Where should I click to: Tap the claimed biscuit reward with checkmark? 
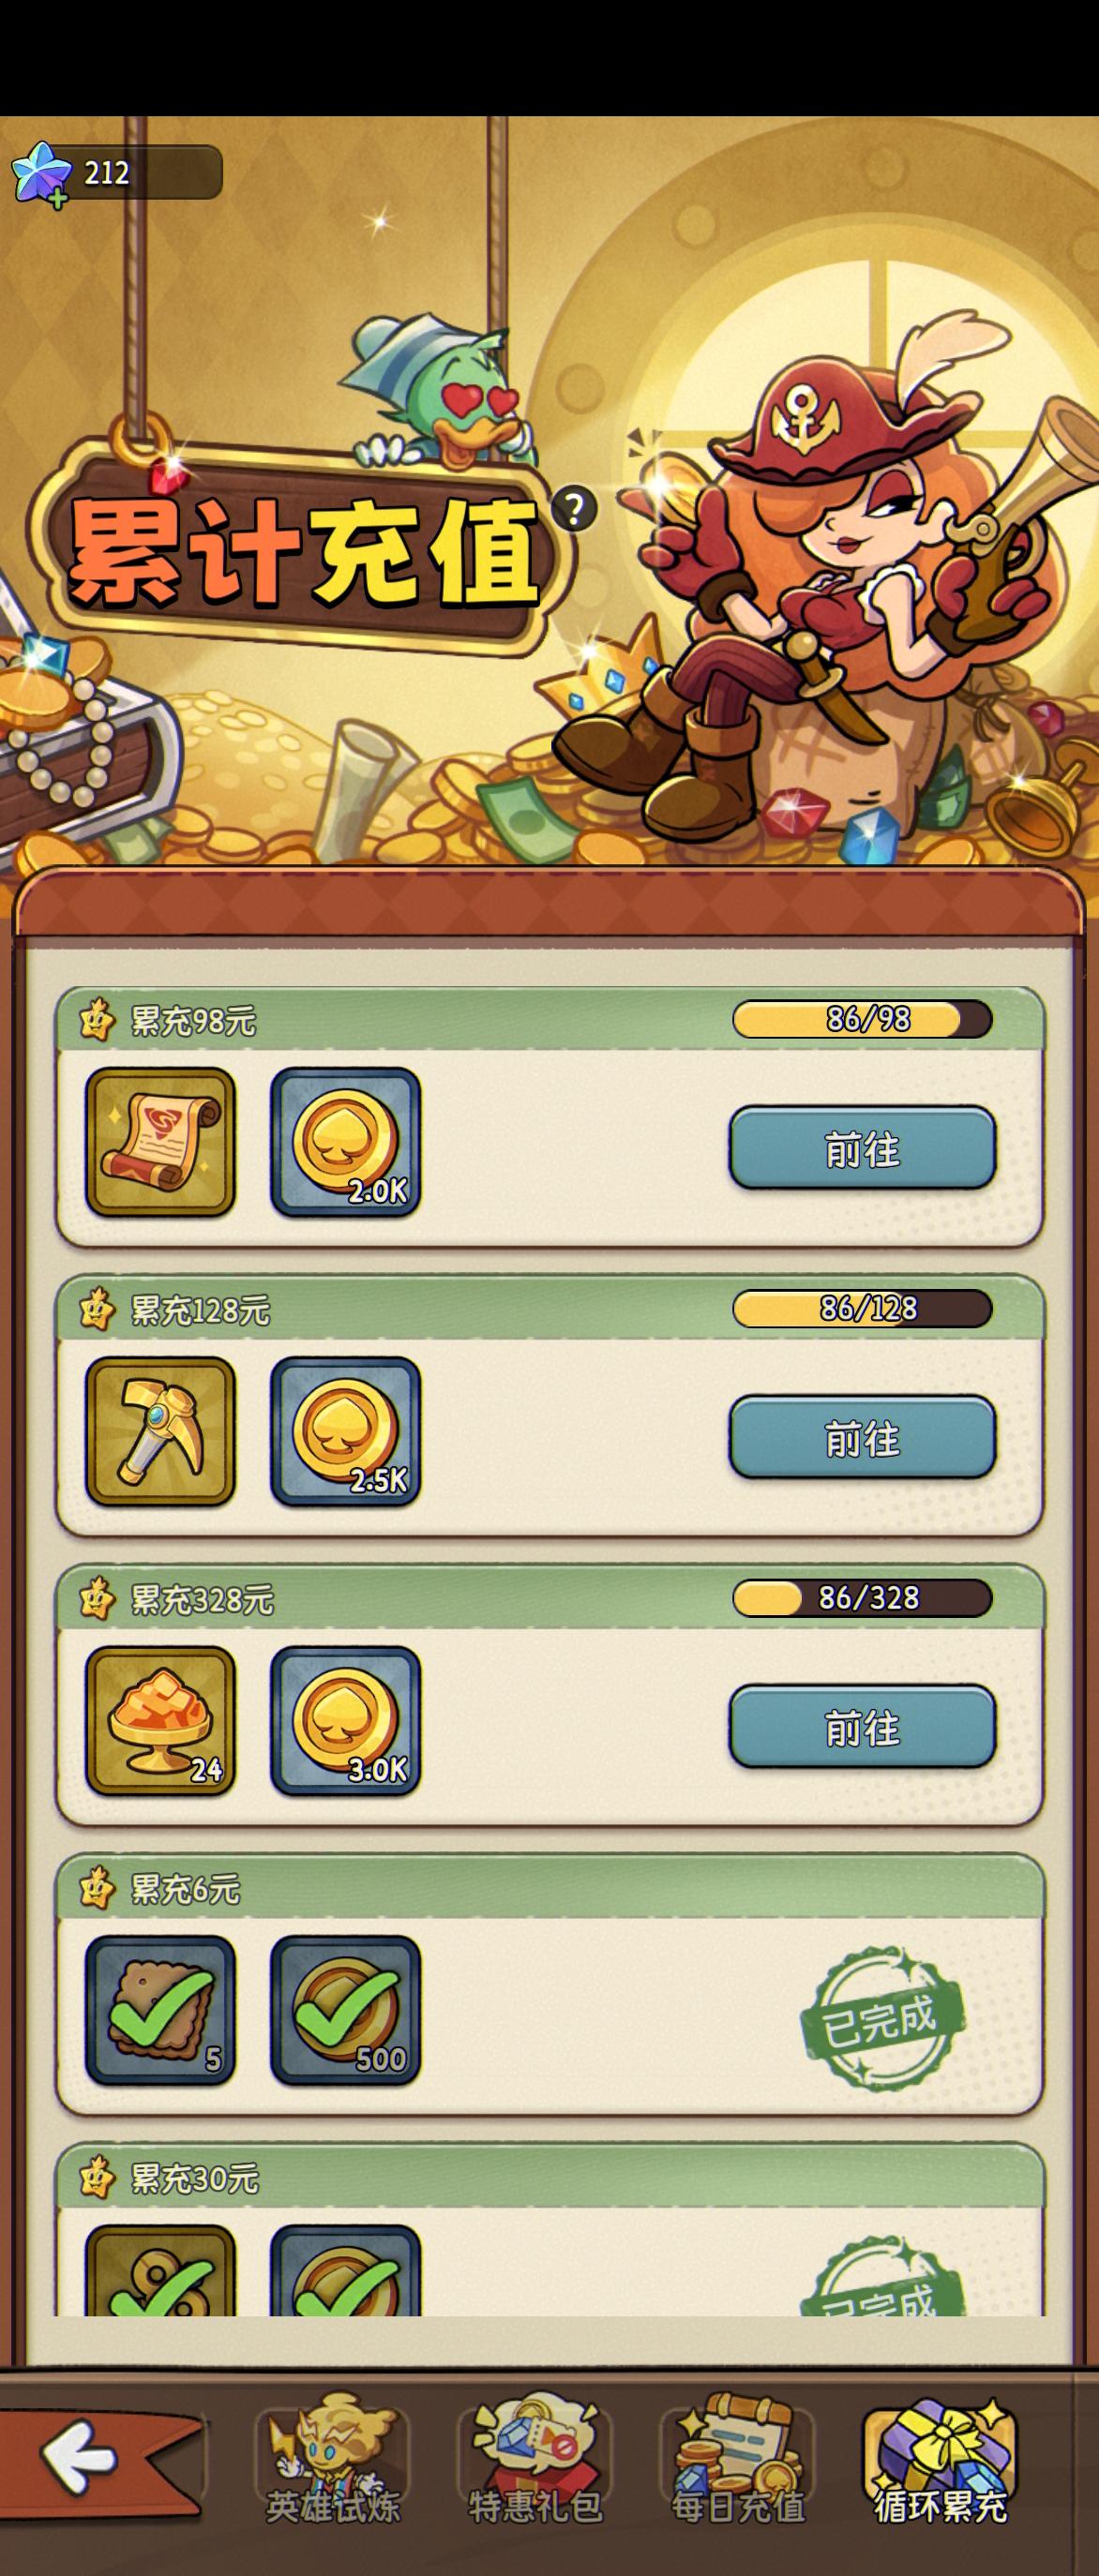(160, 2010)
